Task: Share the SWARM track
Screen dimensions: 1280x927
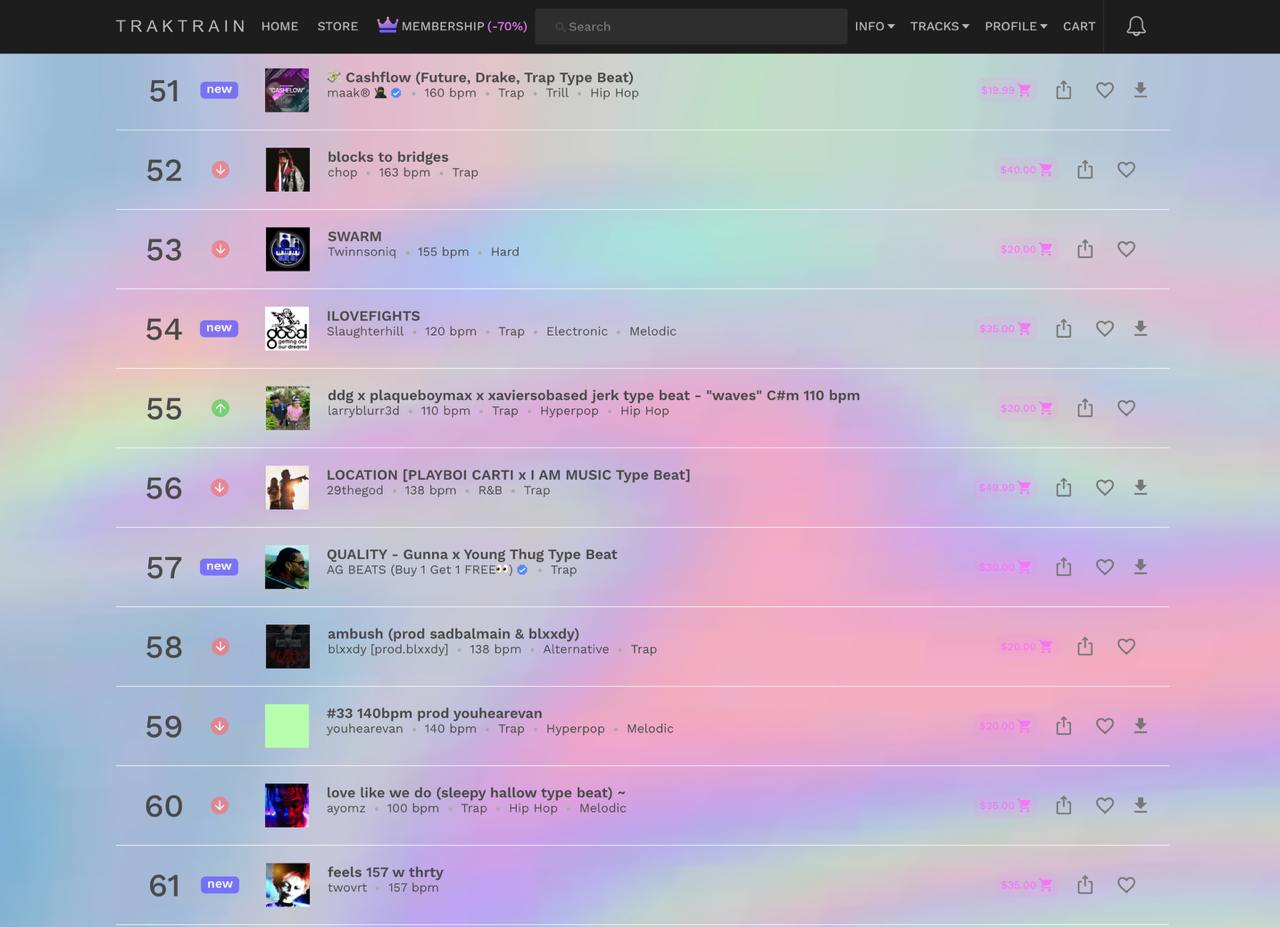Action: coord(1085,249)
